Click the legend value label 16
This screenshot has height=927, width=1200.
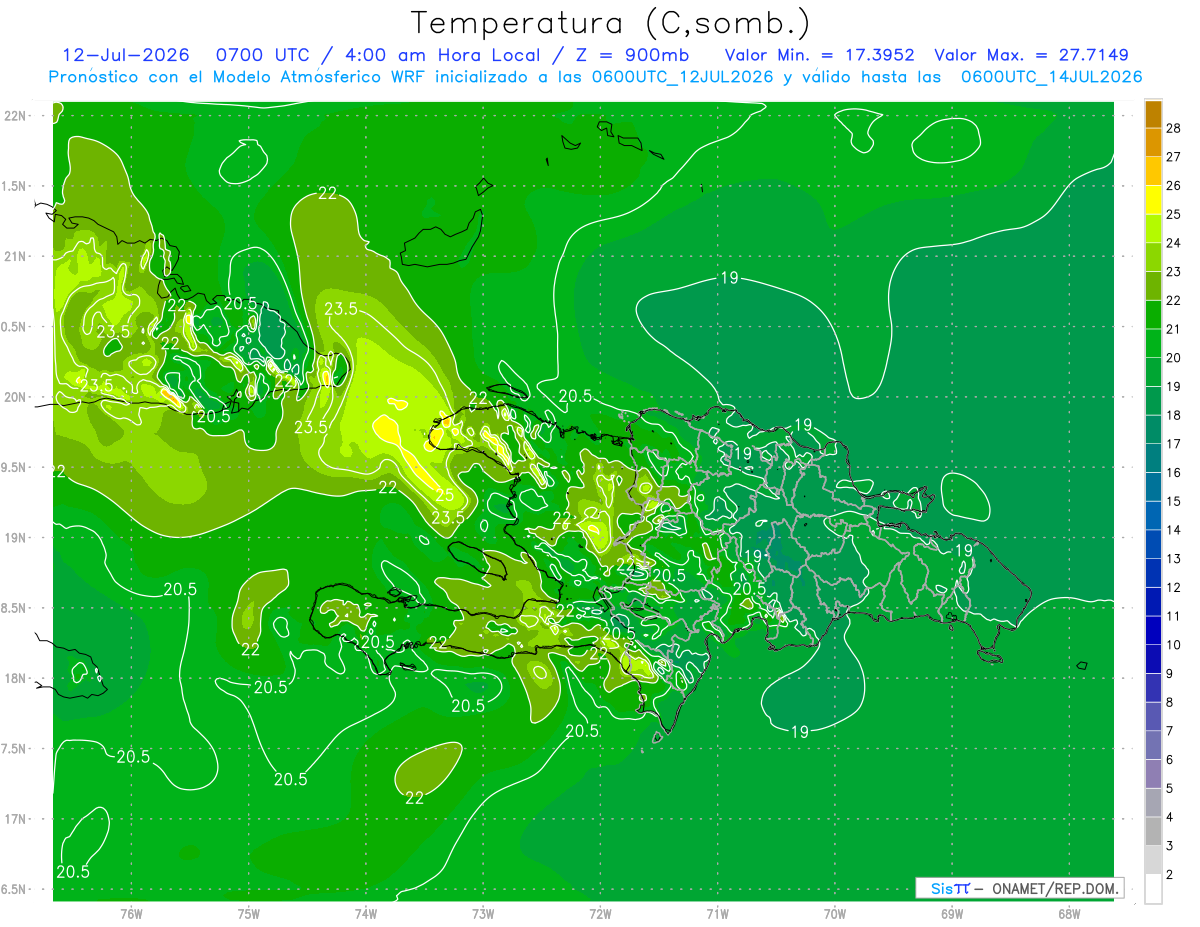[1175, 473]
